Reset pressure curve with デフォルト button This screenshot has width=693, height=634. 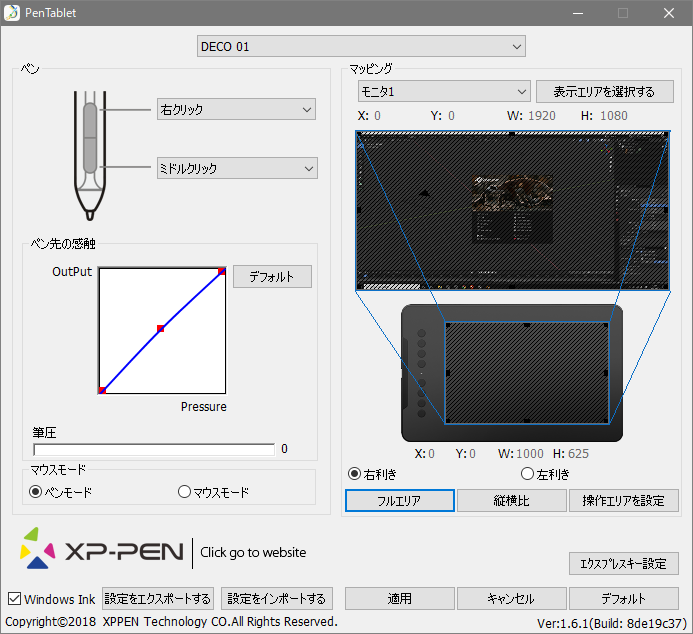(272, 277)
